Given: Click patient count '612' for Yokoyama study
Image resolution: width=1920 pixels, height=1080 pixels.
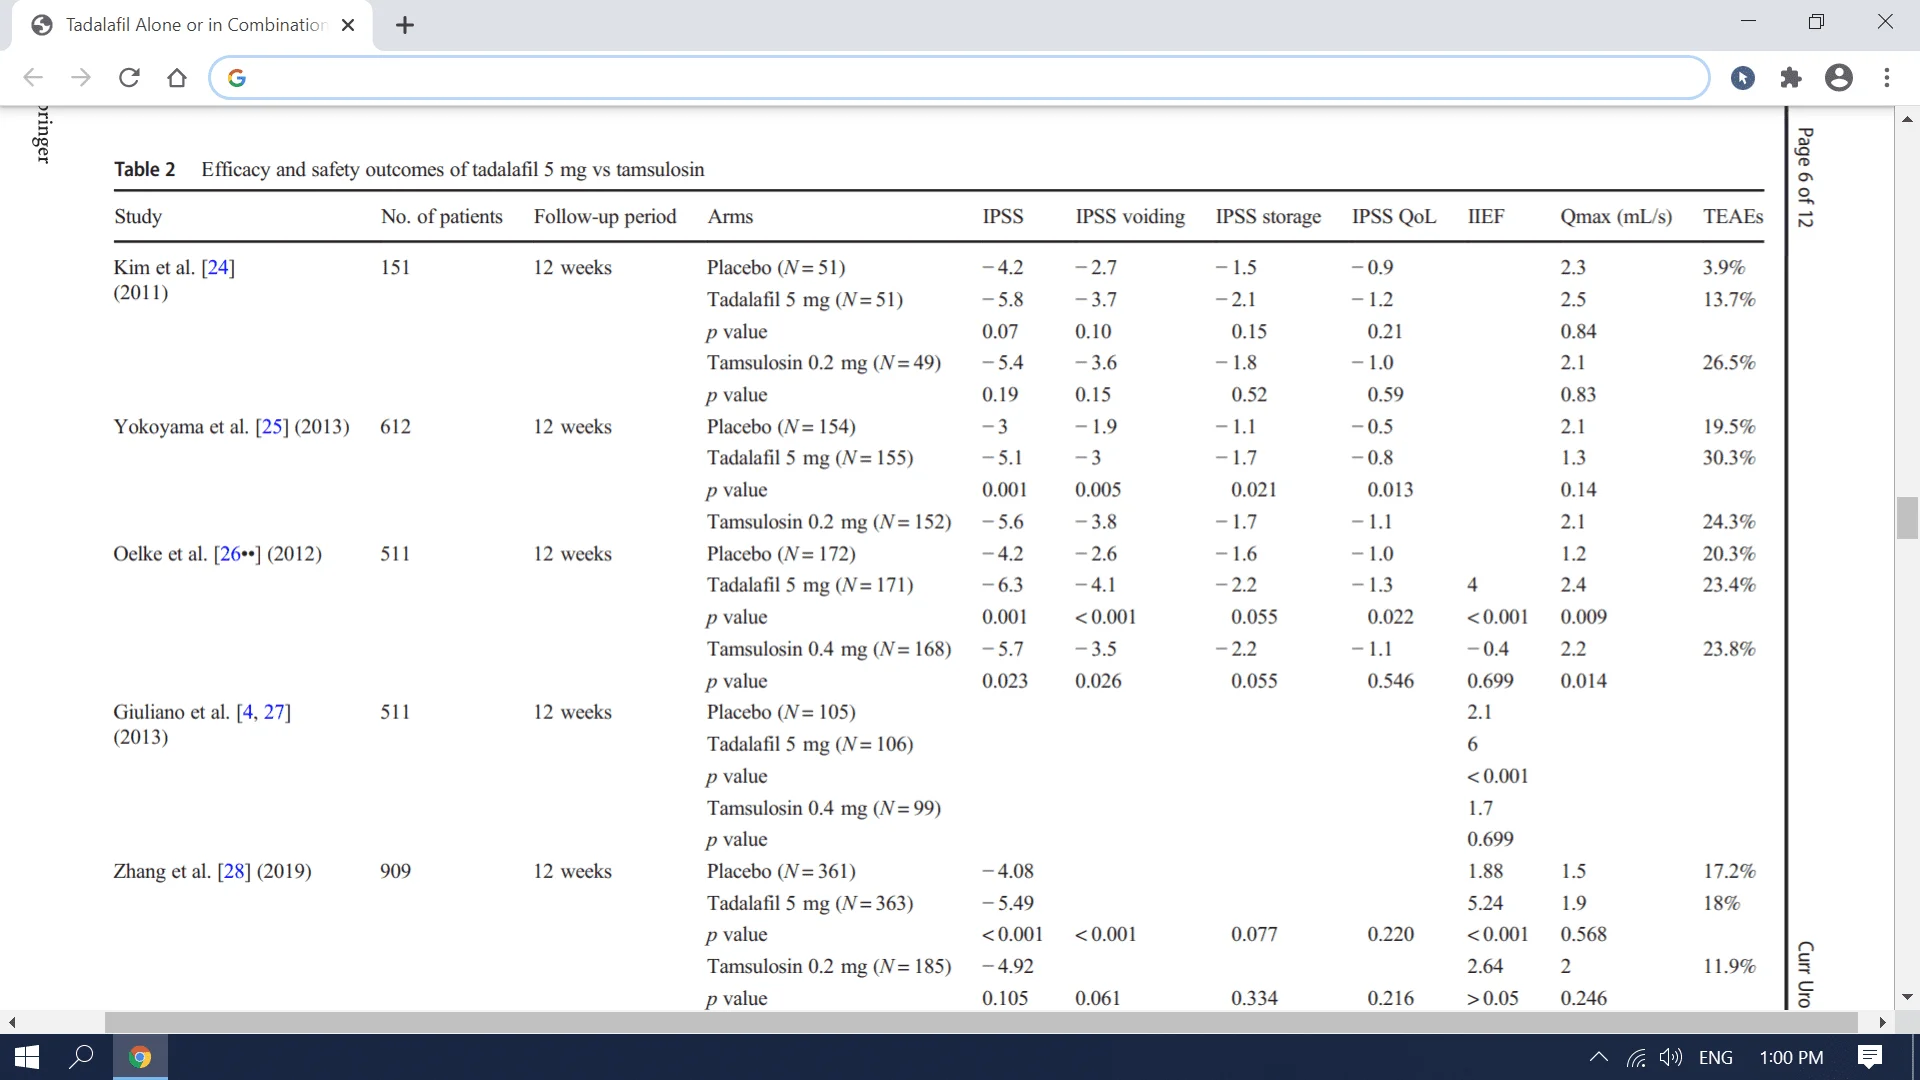Looking at the screenshot, I should (x=395, y=426).
